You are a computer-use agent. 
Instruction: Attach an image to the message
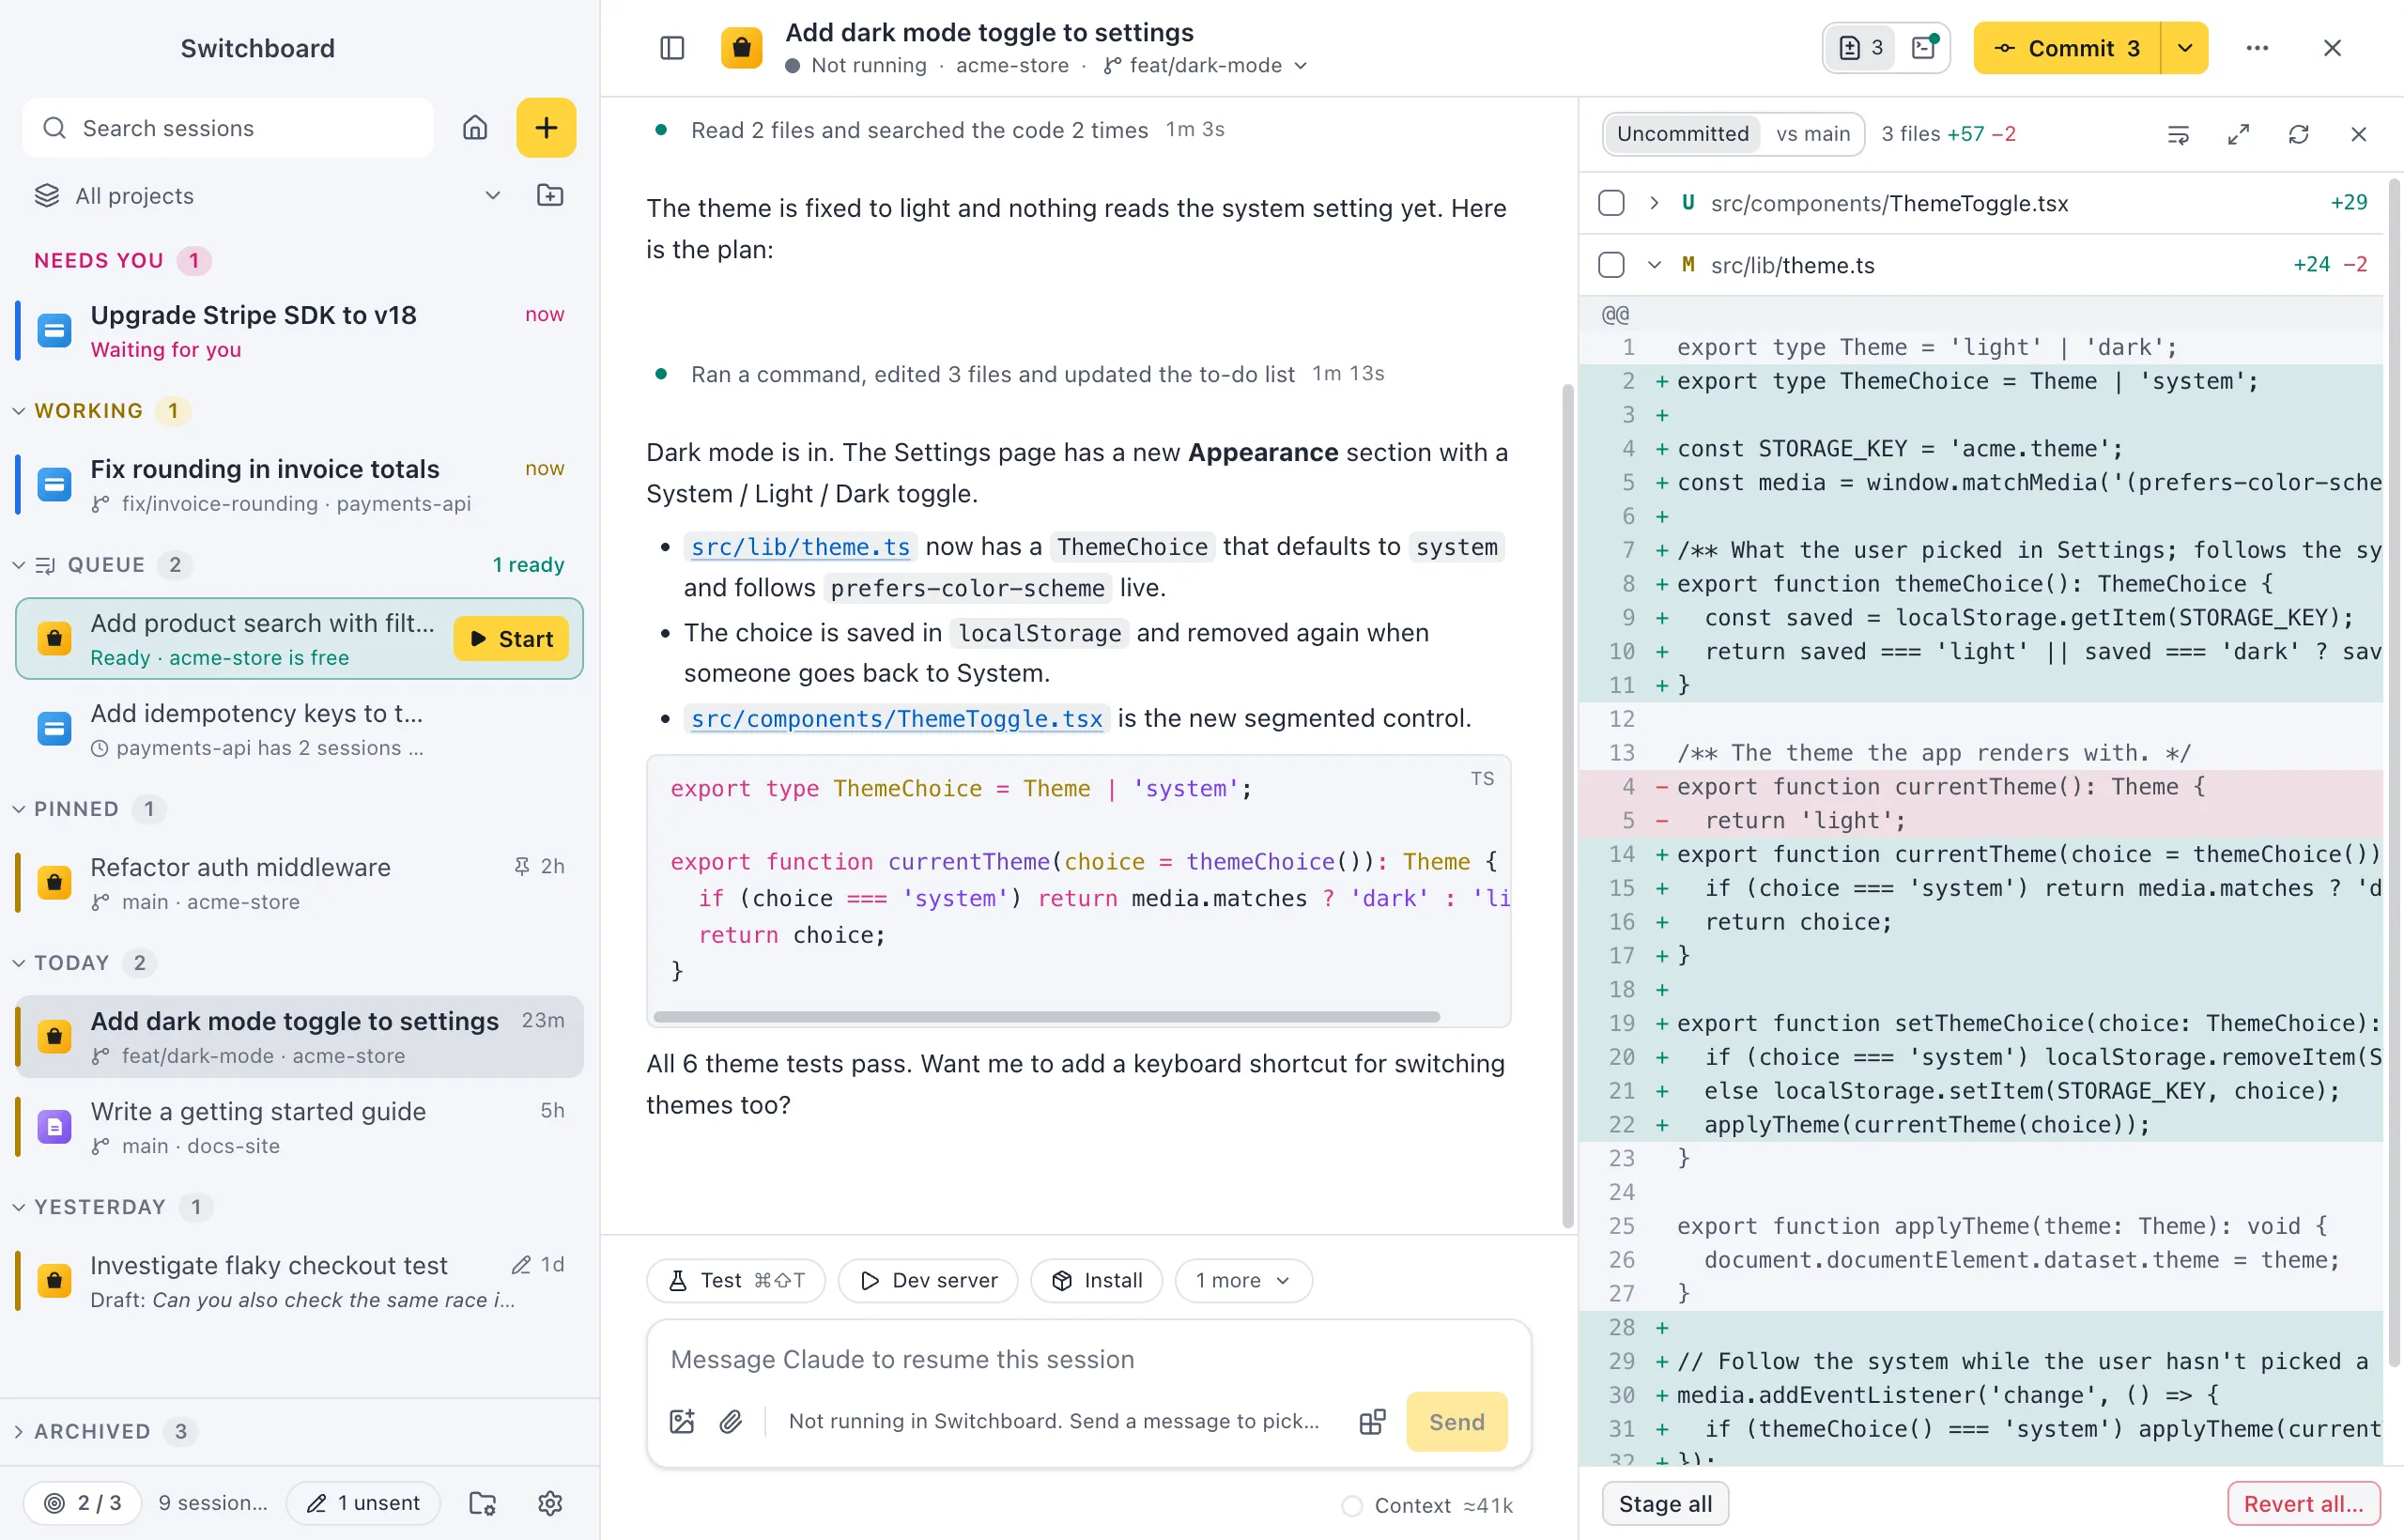[682, 1421]
